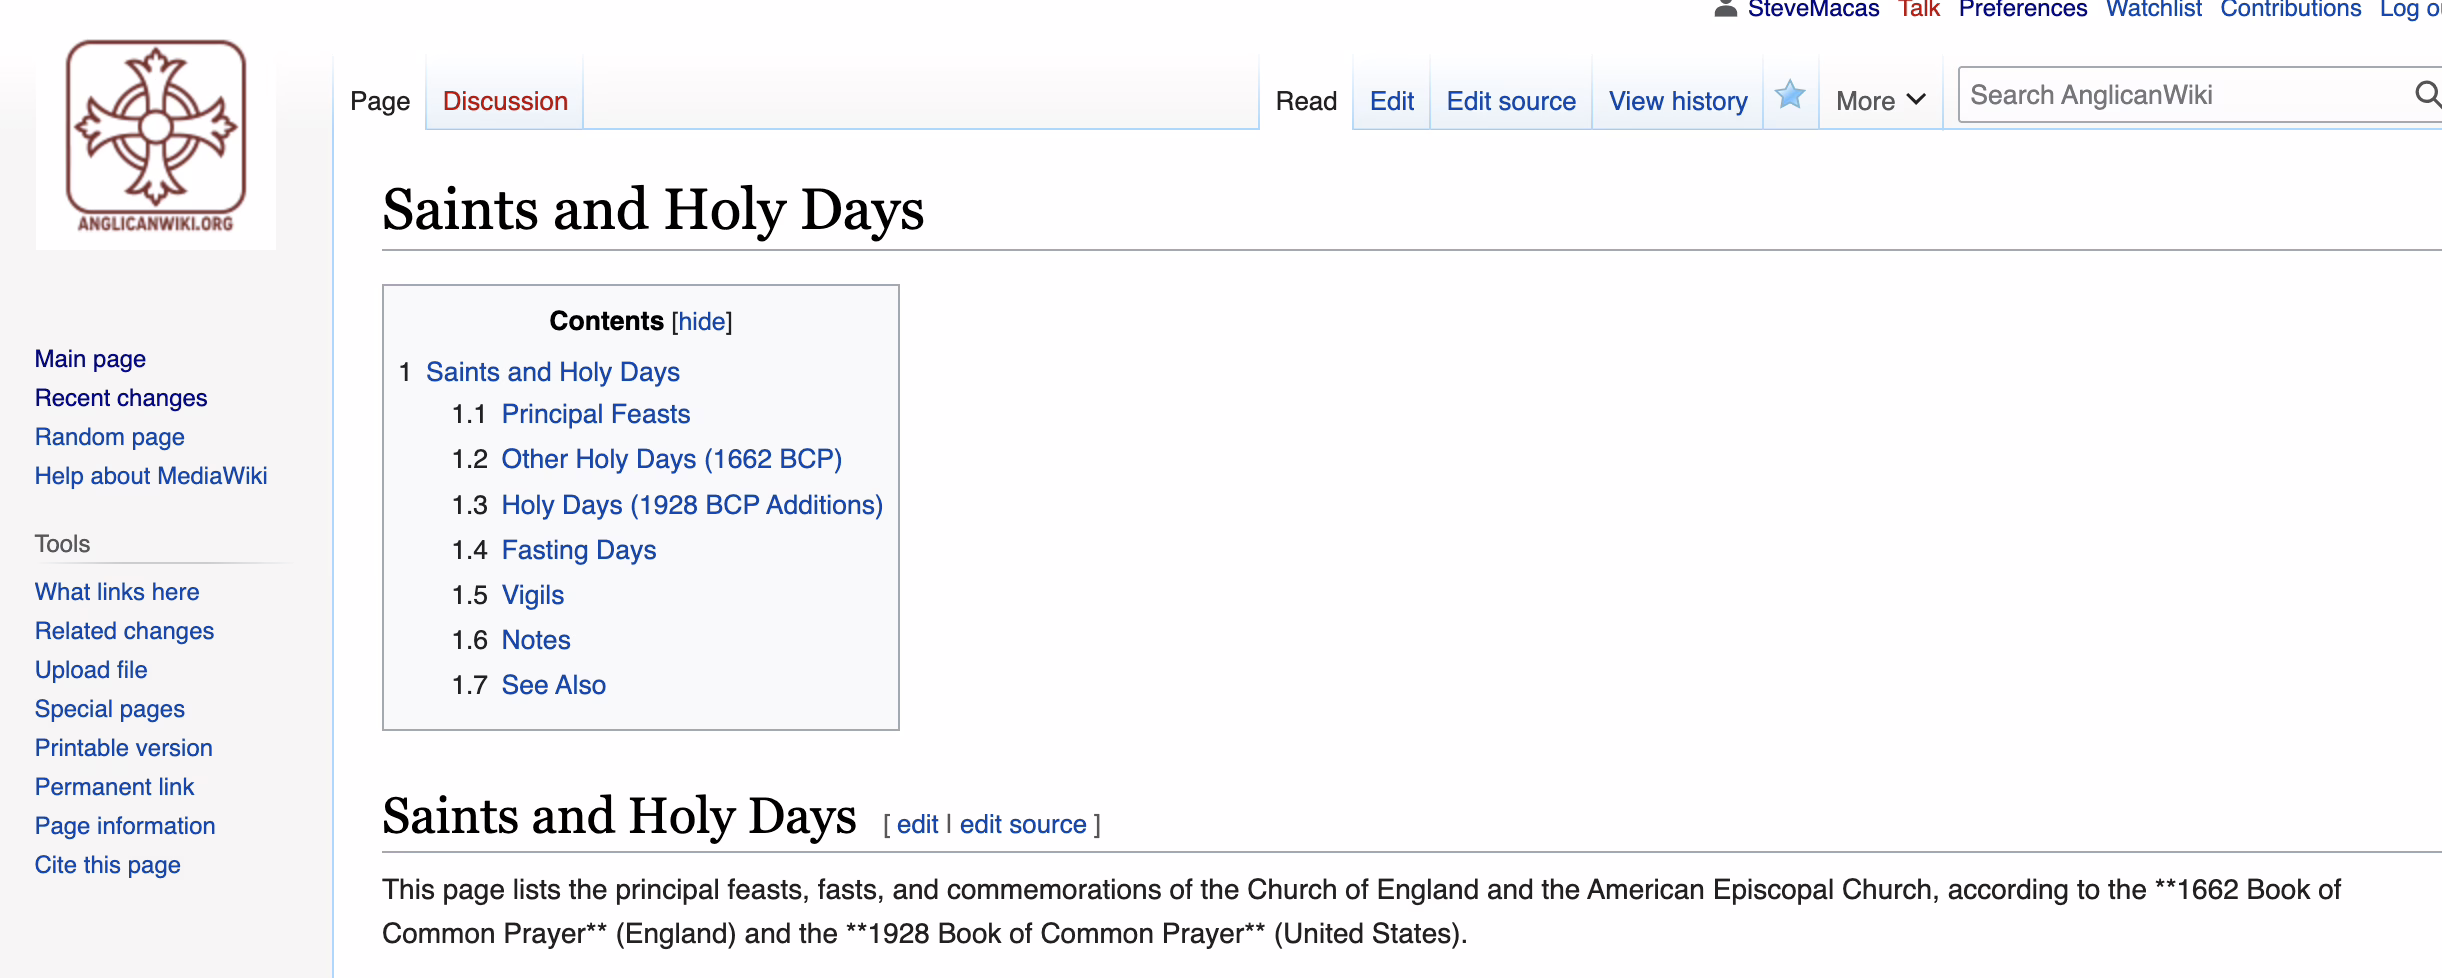This screenshot has width=2442, height=978.
Task: Open Printable version link
Action: coord(124,748)
